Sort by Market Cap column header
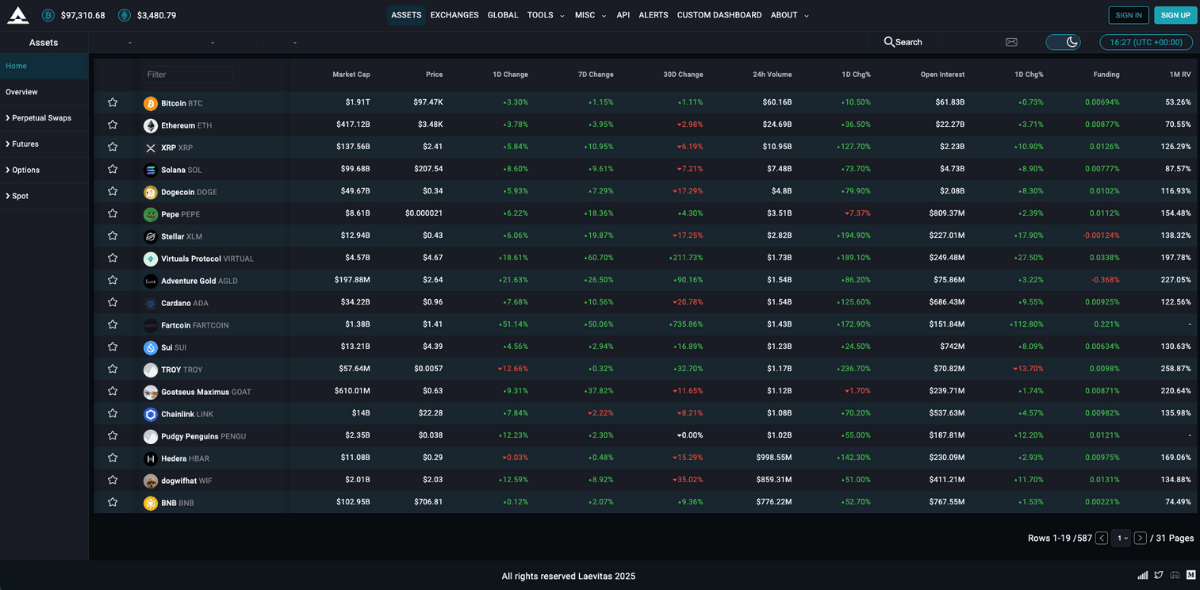 (x=351, y=74)
